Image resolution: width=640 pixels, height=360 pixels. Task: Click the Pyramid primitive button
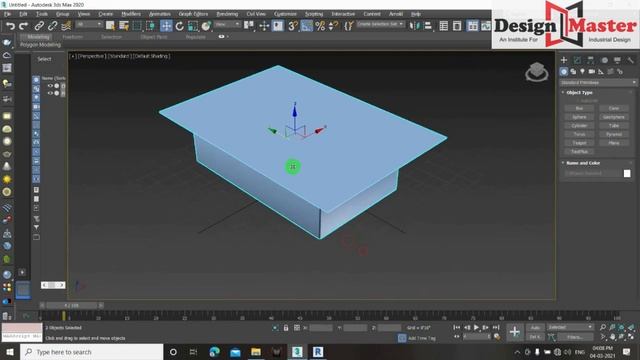pyautogui.click(x=614, y=134)
